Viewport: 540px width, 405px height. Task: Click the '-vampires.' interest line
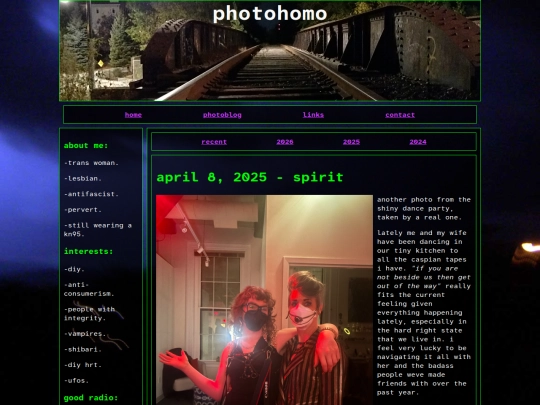click(85, 334)
